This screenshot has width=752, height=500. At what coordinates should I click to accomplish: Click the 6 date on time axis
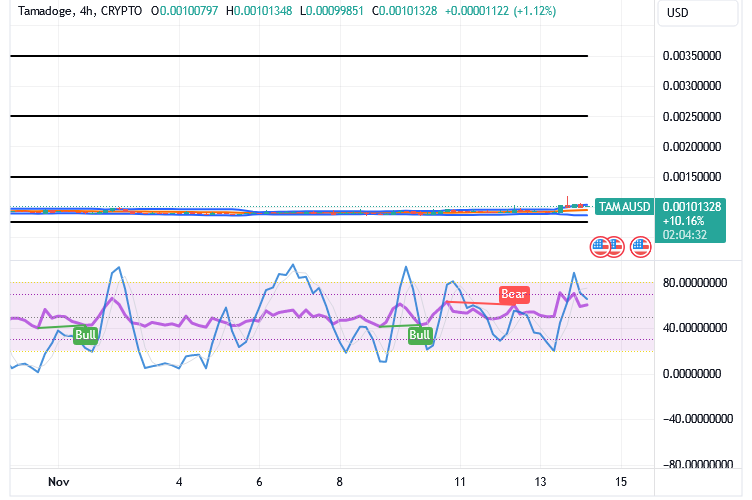259,482
